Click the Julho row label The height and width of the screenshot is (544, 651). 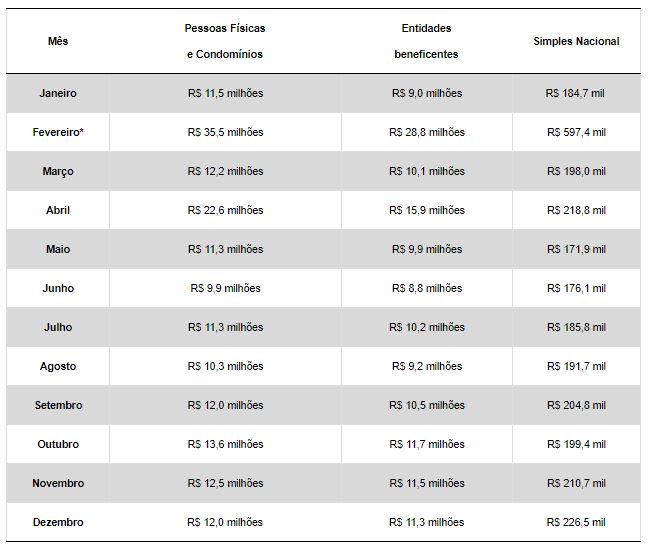click(58, 327)
